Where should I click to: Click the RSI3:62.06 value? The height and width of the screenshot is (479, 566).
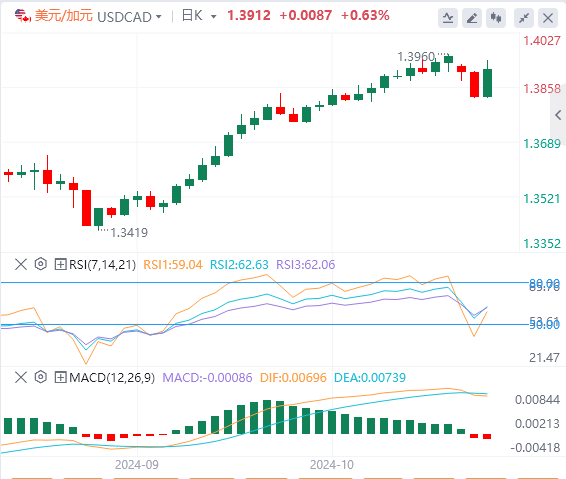[x=306, y=265]
